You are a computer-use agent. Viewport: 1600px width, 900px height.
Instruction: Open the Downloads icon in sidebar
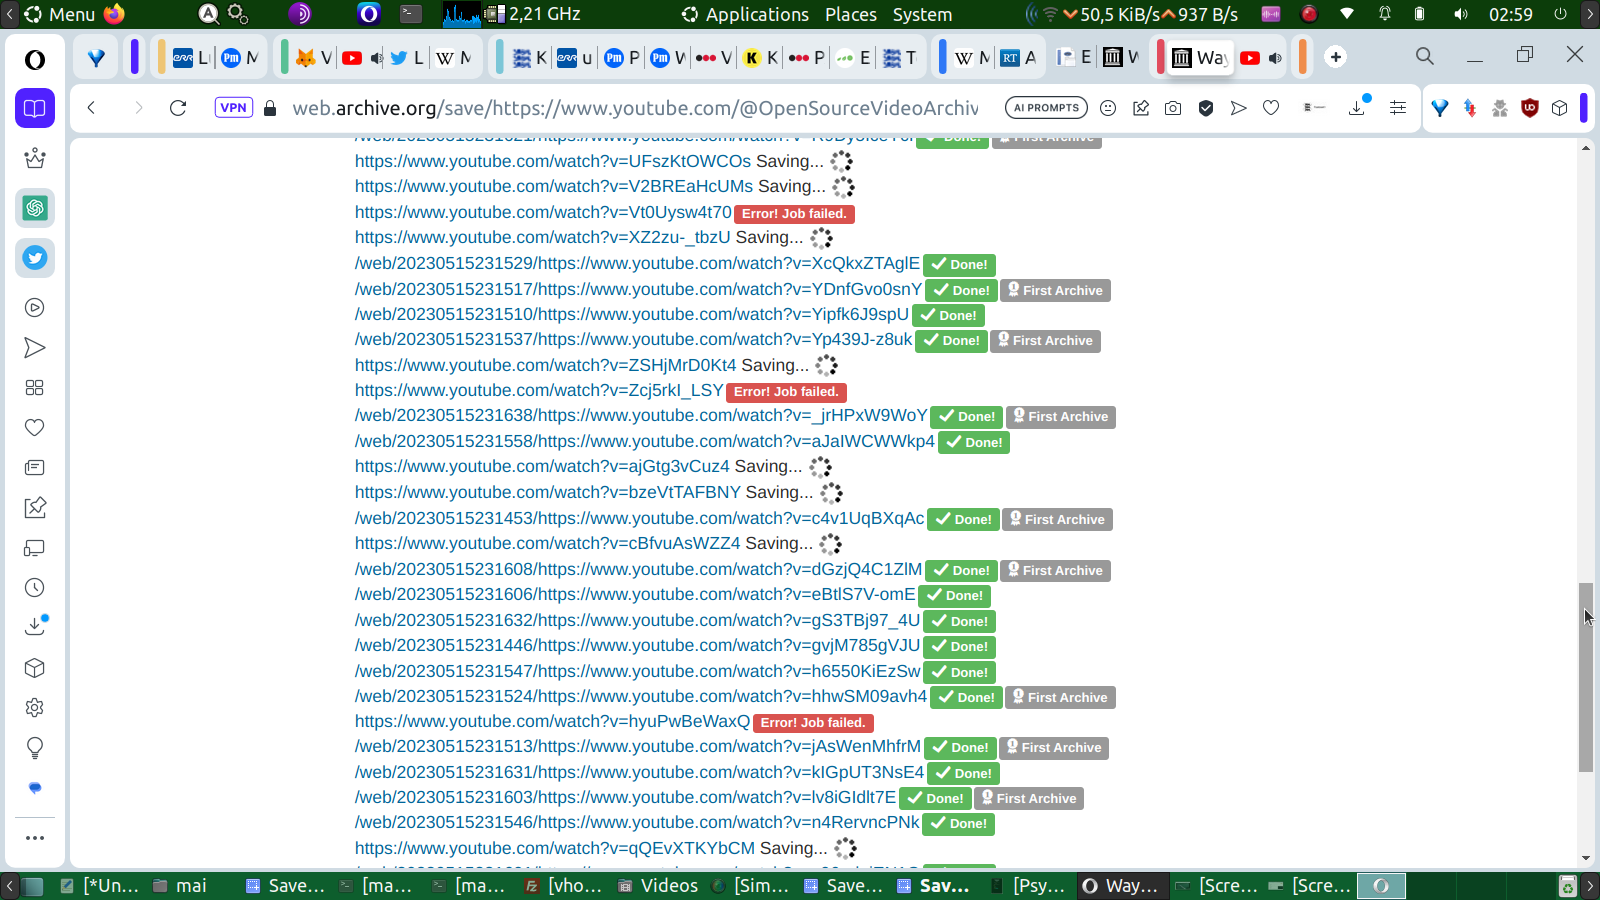click(x=35, y=627)
